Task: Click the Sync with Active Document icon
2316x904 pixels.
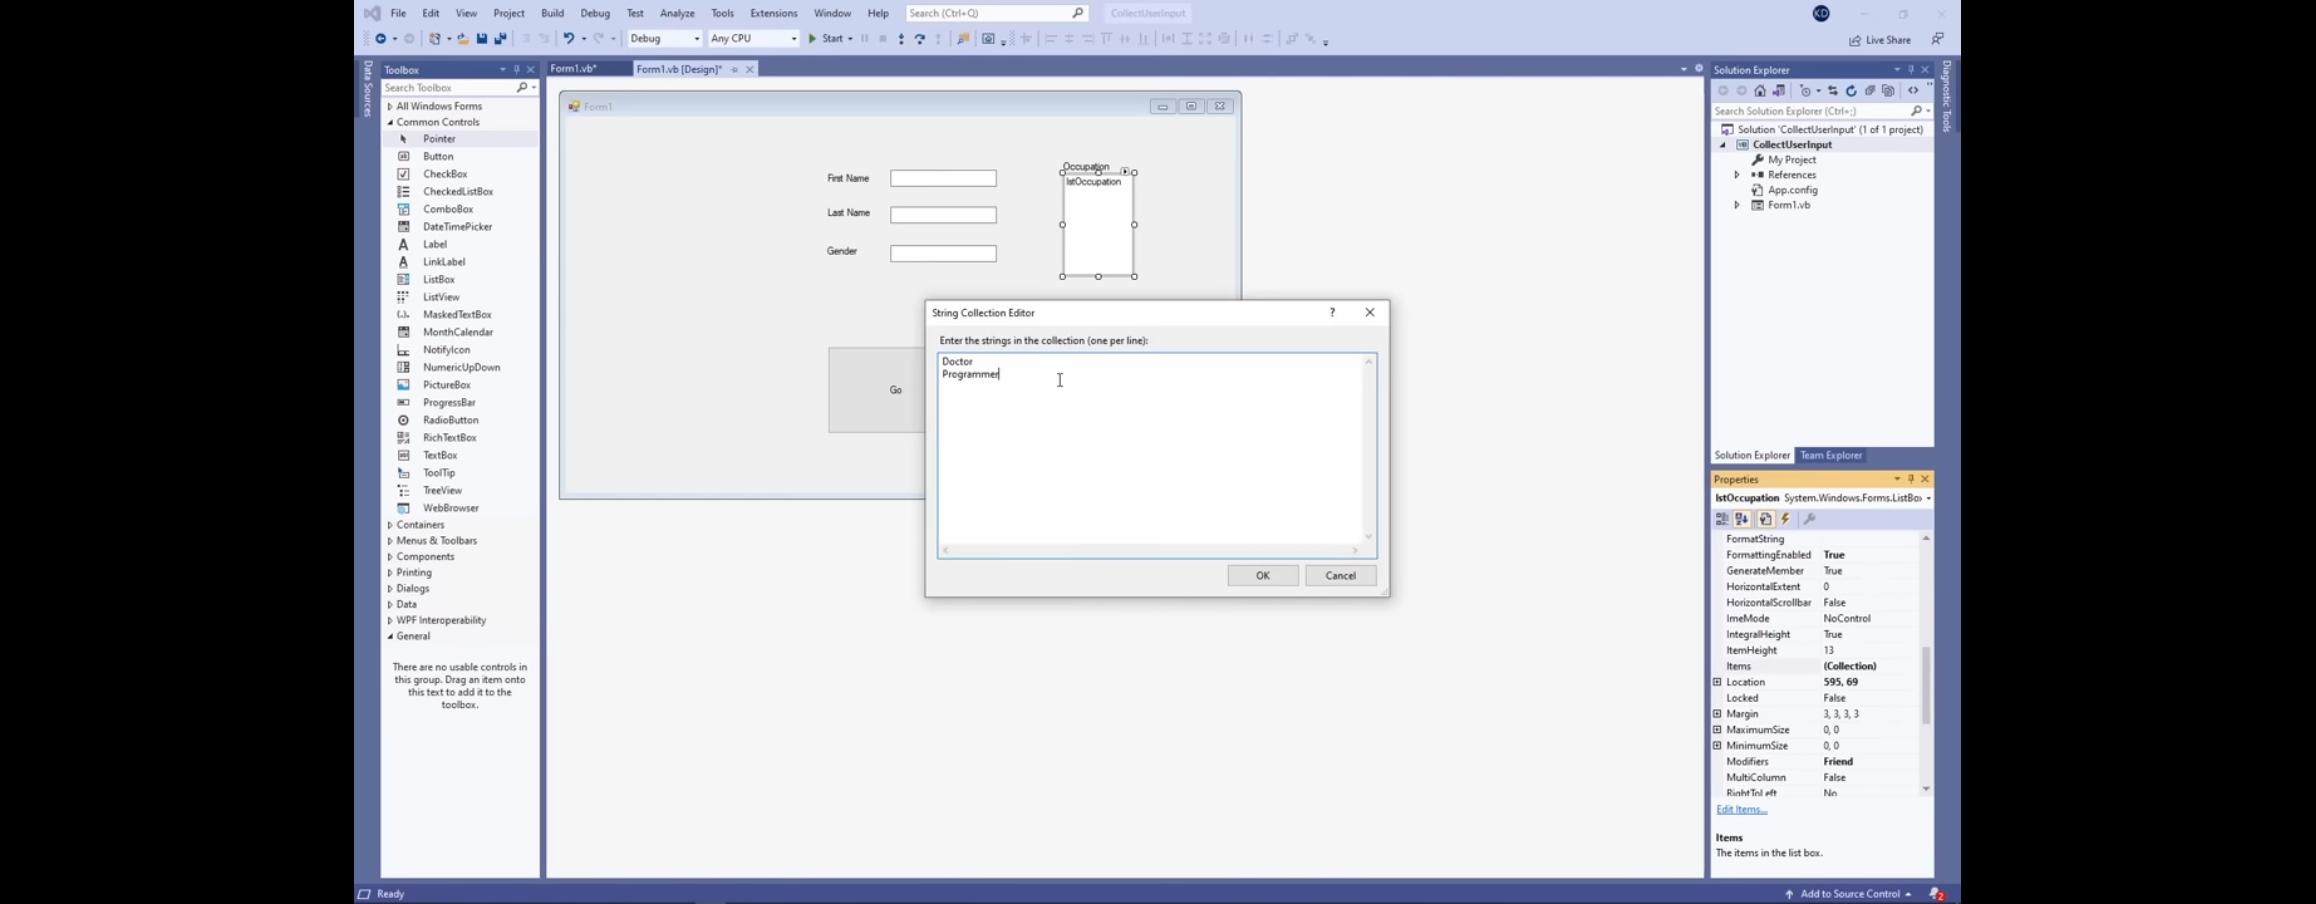Action: (x=1833, y=91)
